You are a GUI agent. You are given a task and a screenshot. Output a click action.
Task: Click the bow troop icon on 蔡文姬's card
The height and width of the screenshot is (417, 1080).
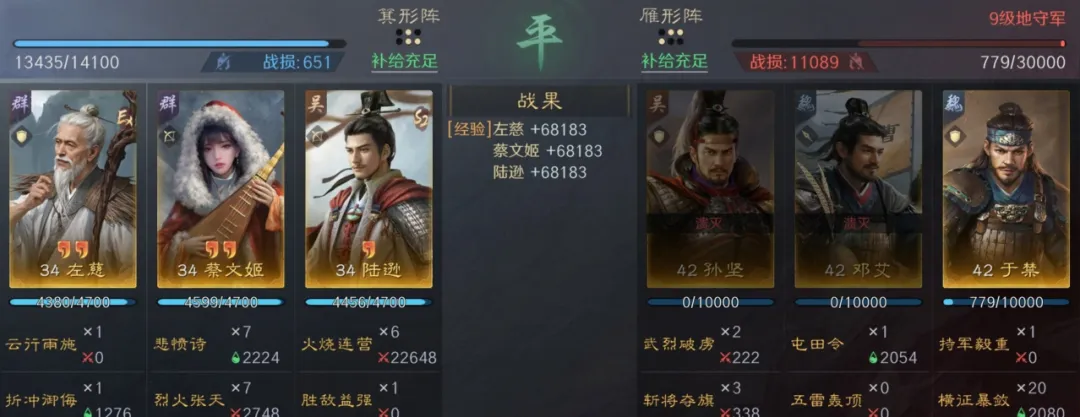click(169, 136)
